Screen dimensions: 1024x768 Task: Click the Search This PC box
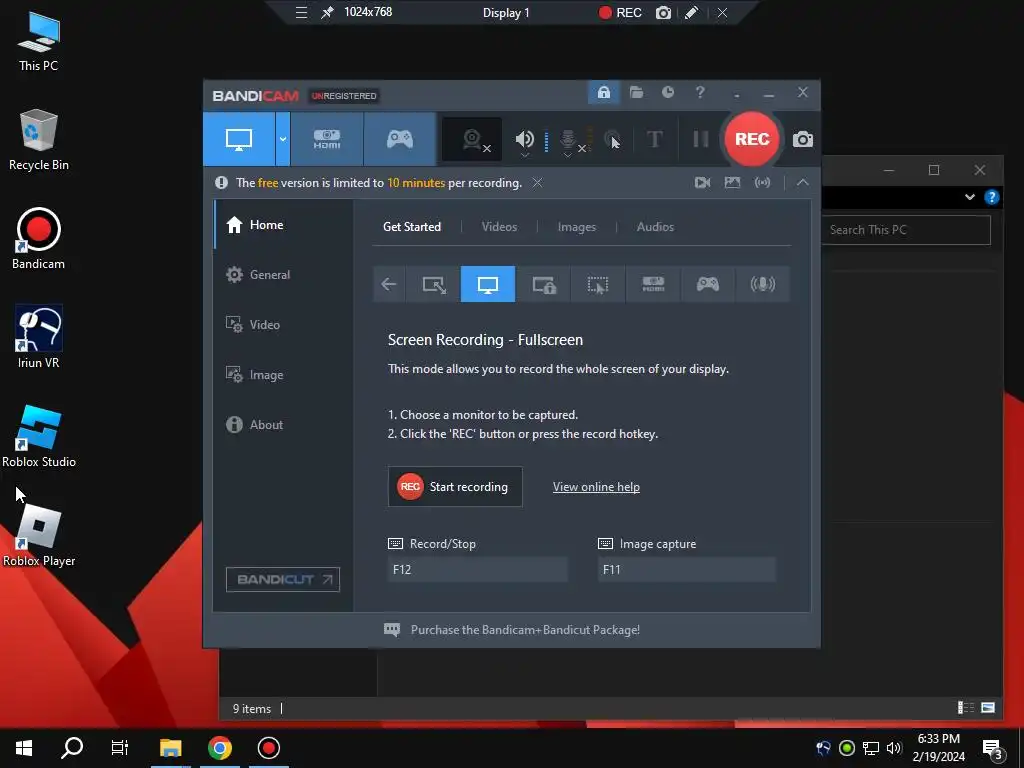coord(906,230)
